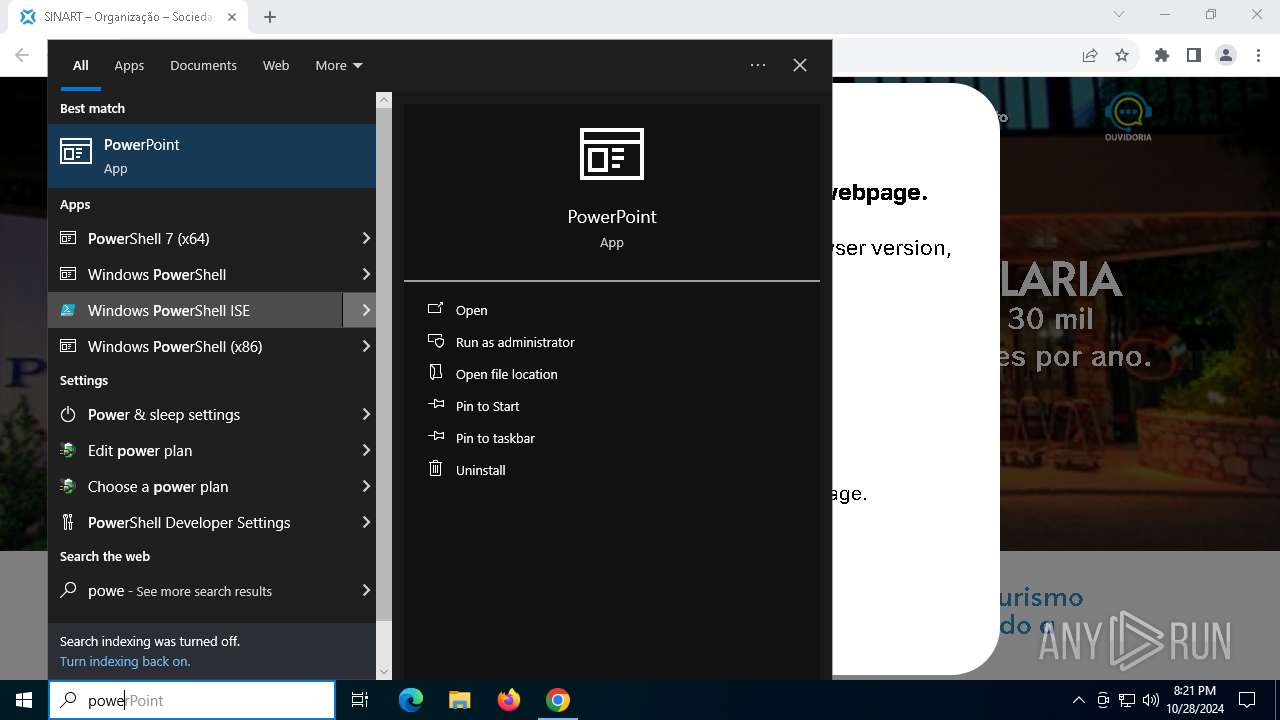
Task: Expand Edit power plan arrow
Action: click(x=366, y=450)
